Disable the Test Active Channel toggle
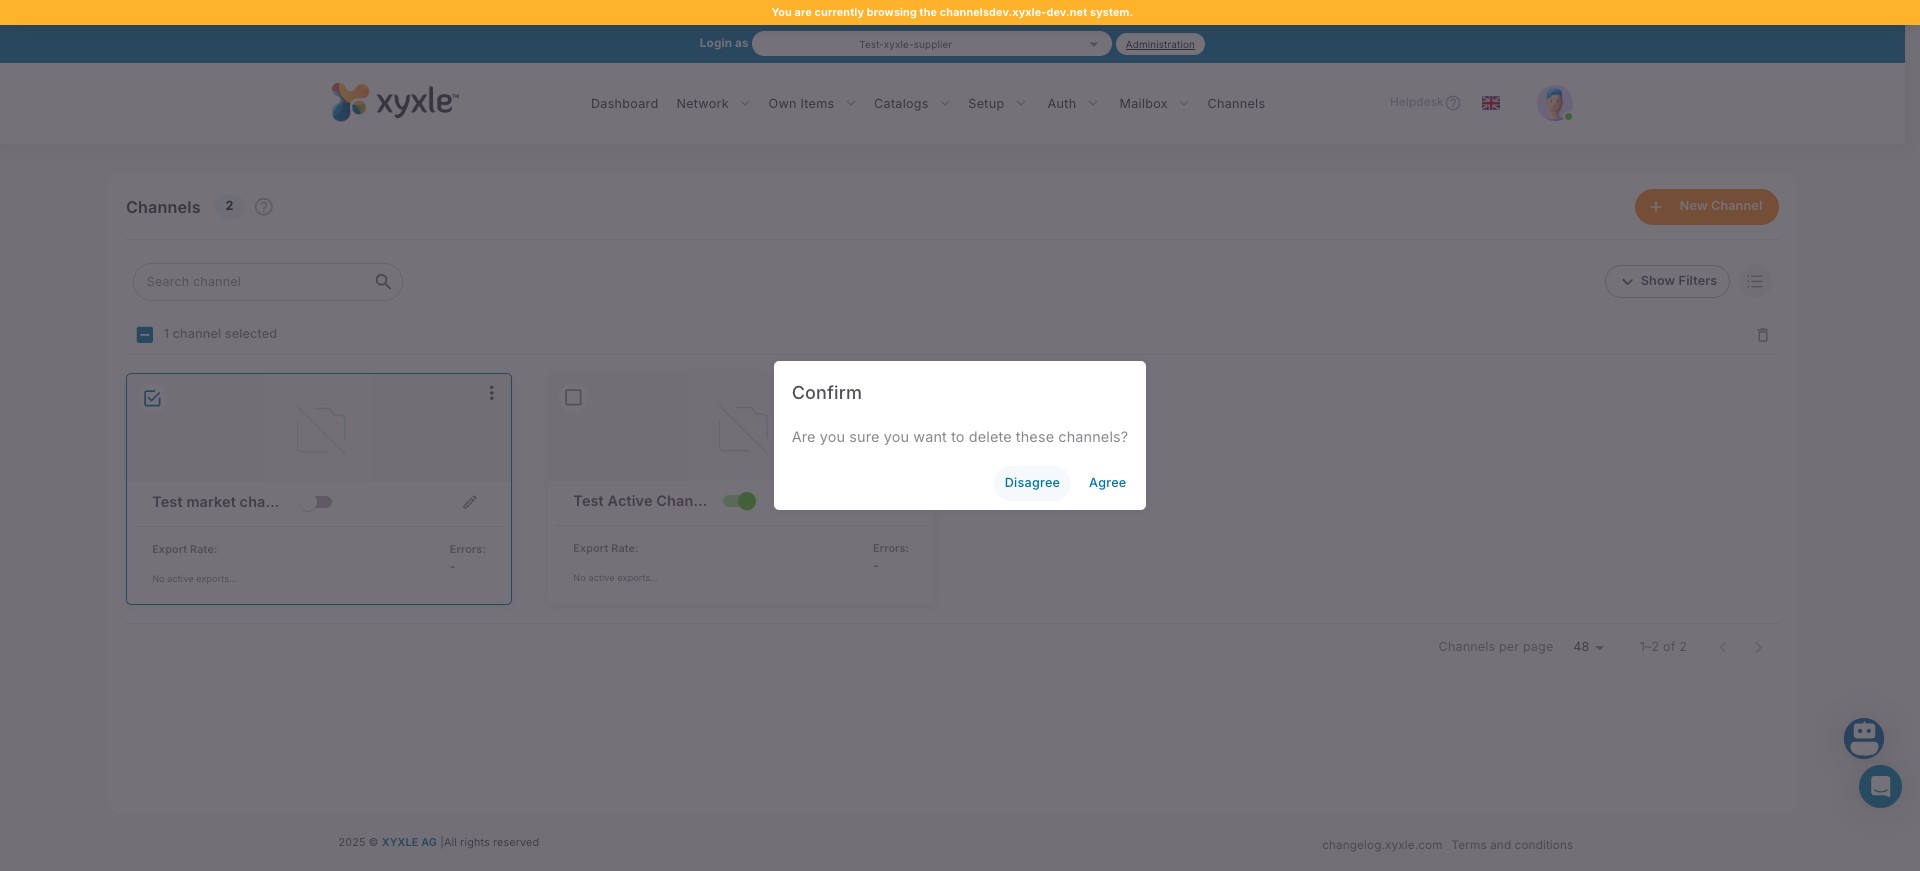 (x=740, y=501)
